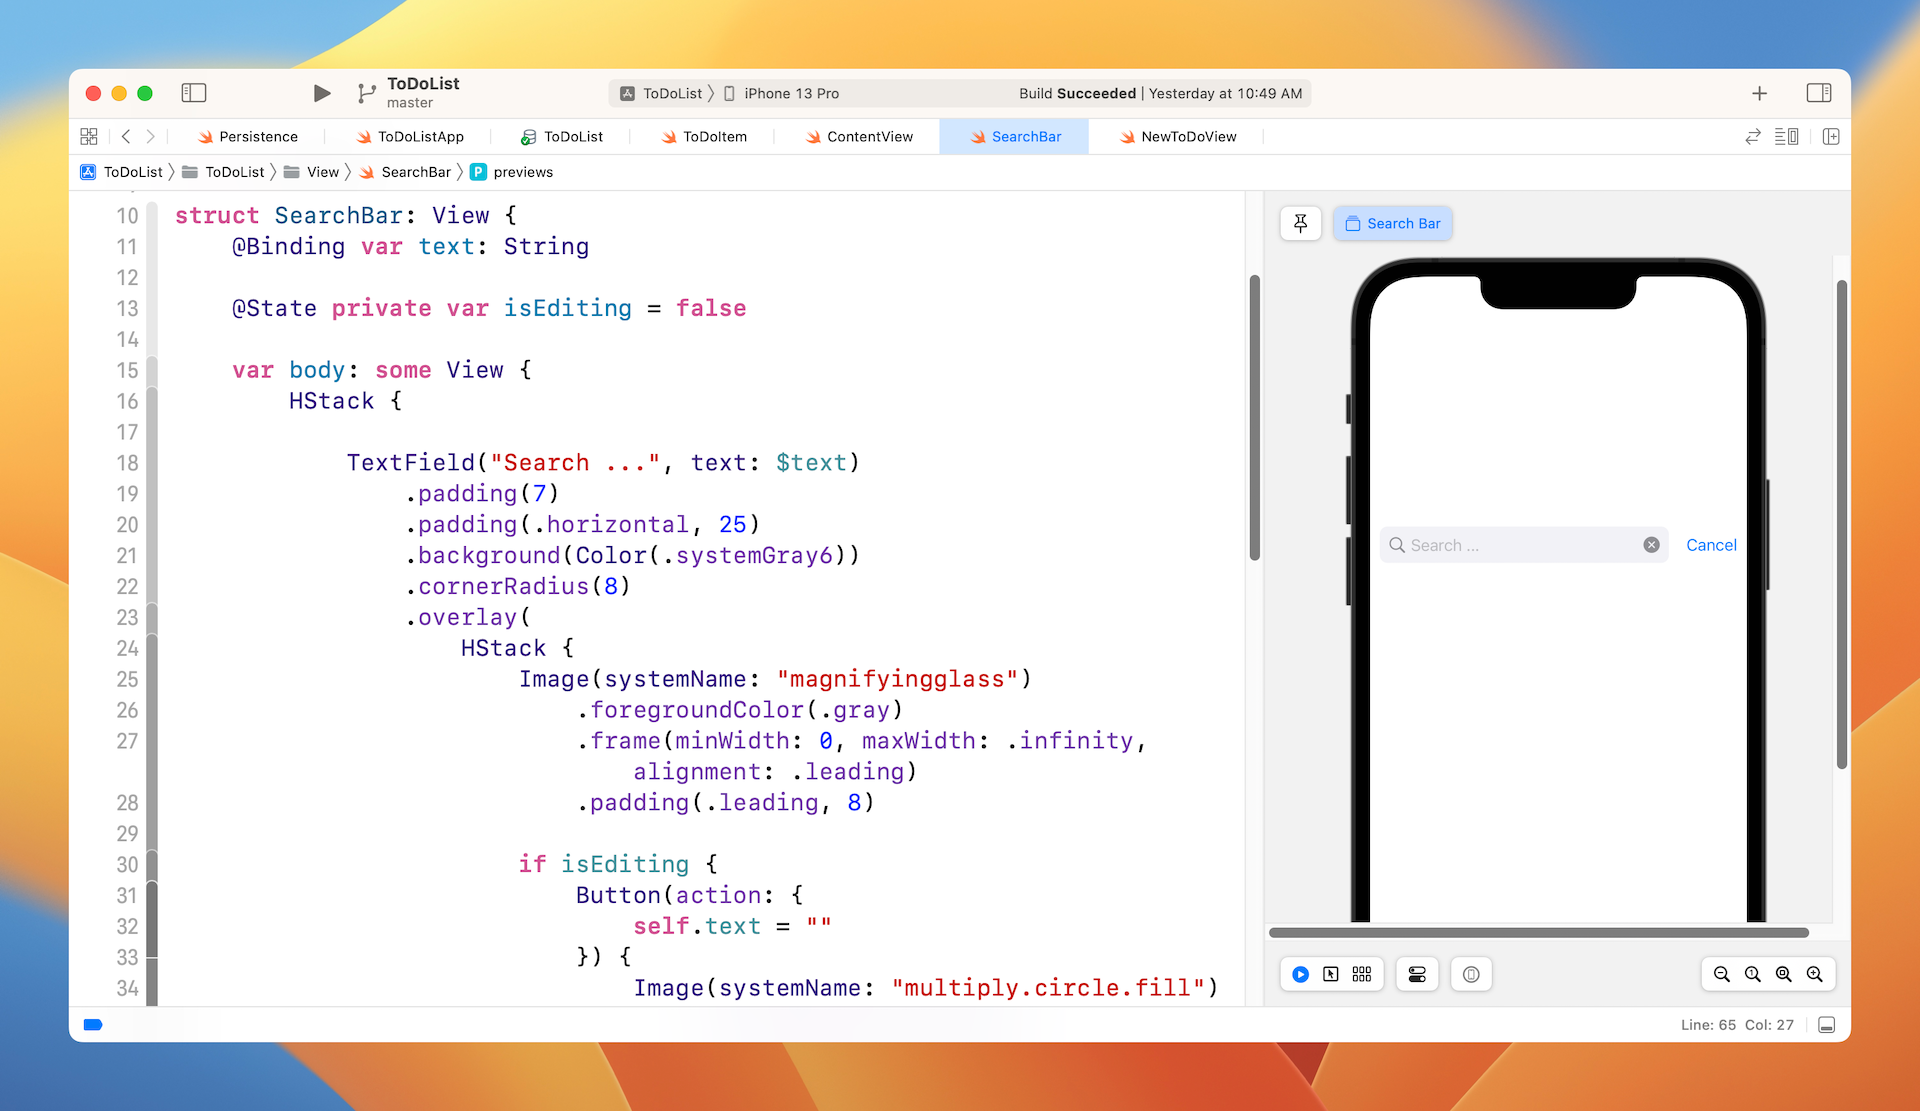Image resolution: width=1920 pixels, height=1111 pixels.
Task: Toggle the navigator sidebar
Action: [193, 92]
